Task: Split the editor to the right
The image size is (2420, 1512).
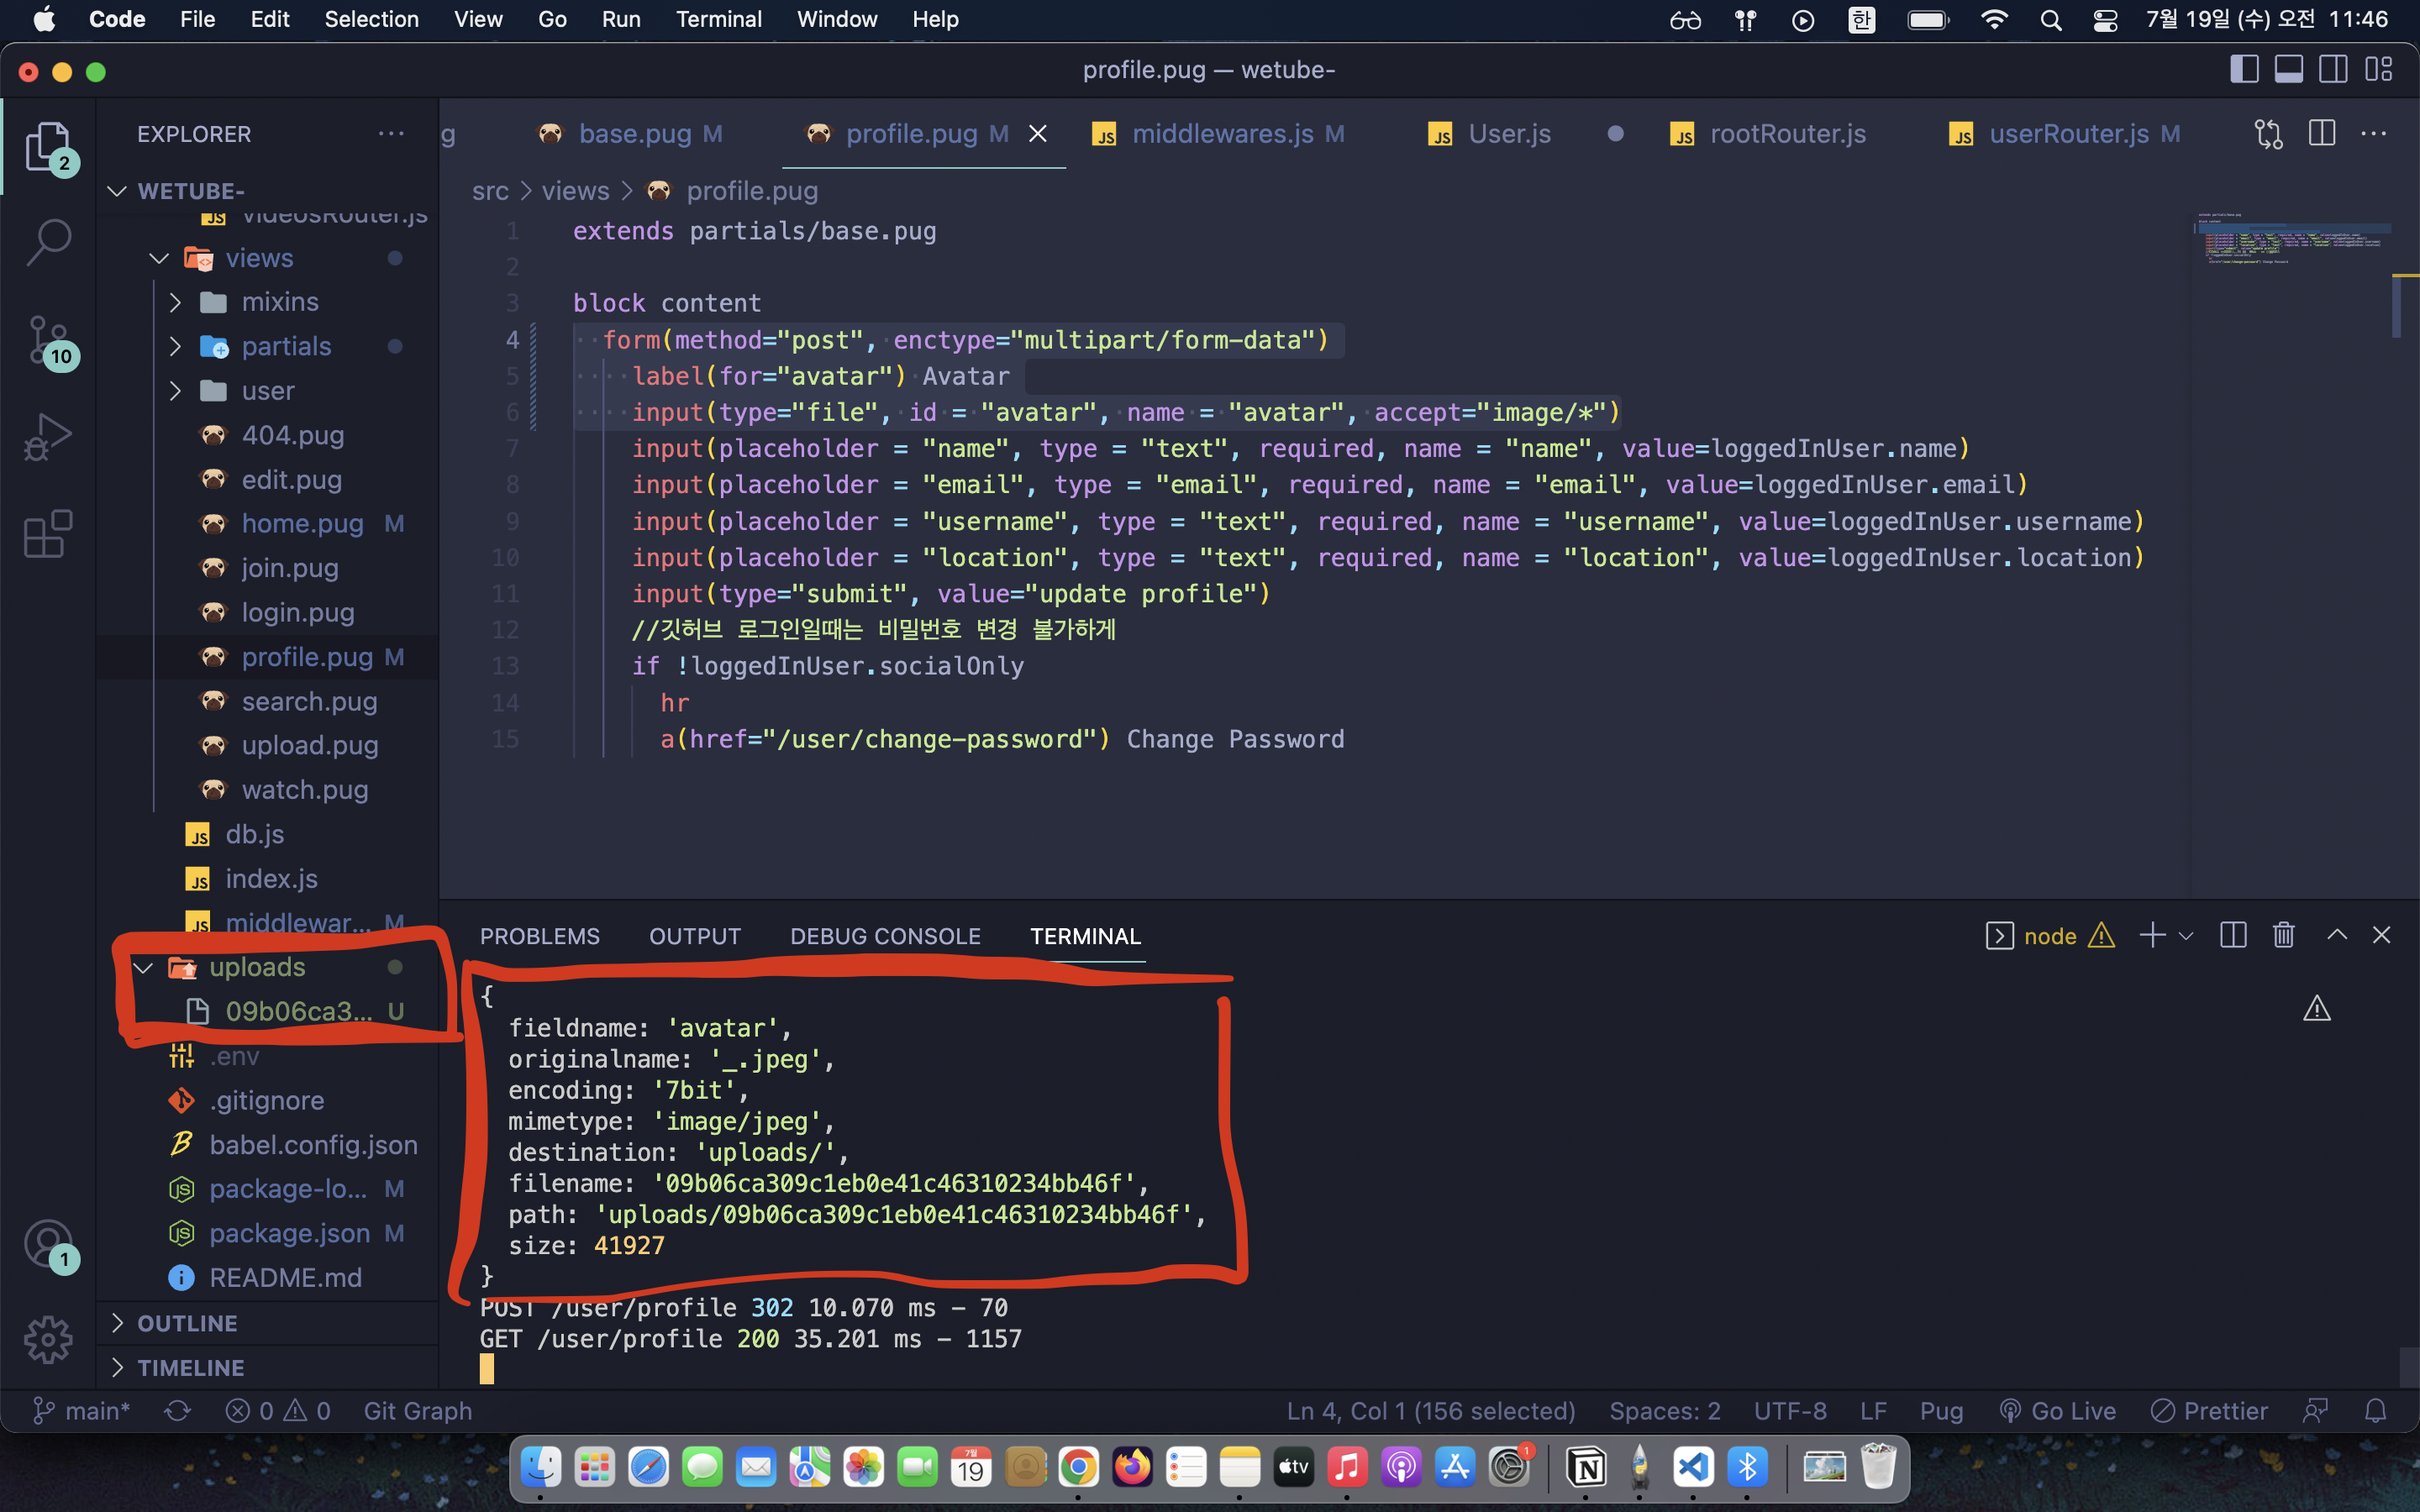Action: pos(2322,133)
